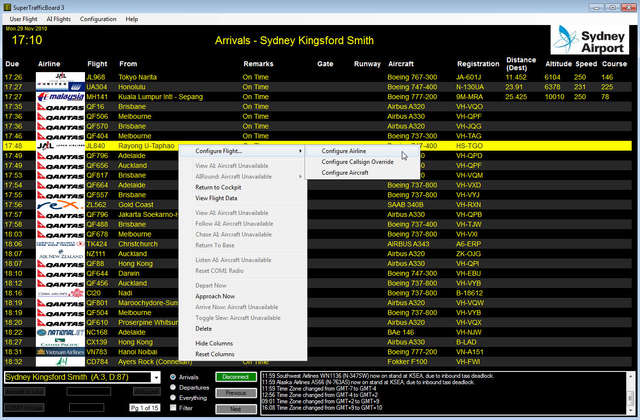Click the Sydney Airport logo
This screenshot has height=420, width=640.
[x=590, y=40]
